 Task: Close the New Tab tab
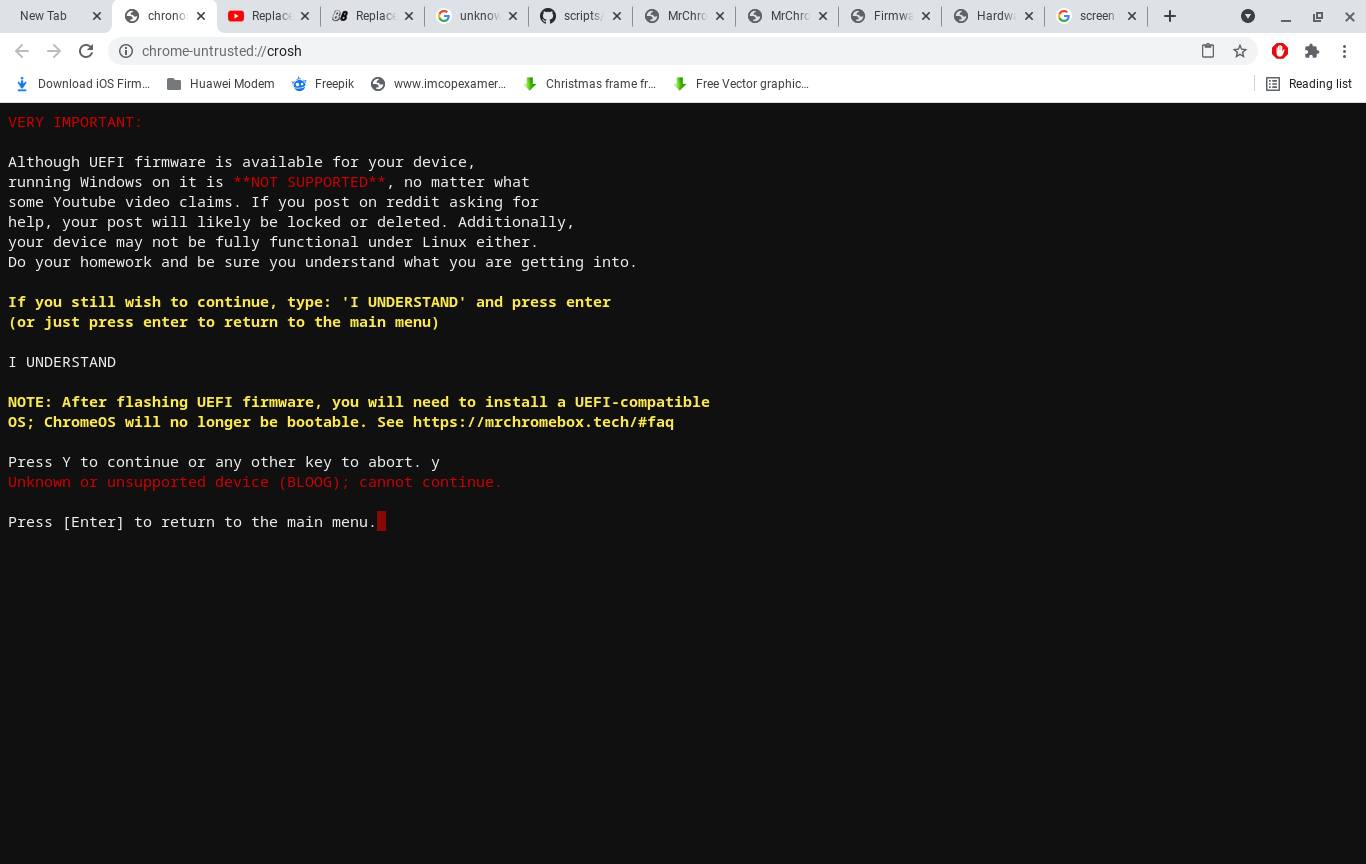click(97, 16)
